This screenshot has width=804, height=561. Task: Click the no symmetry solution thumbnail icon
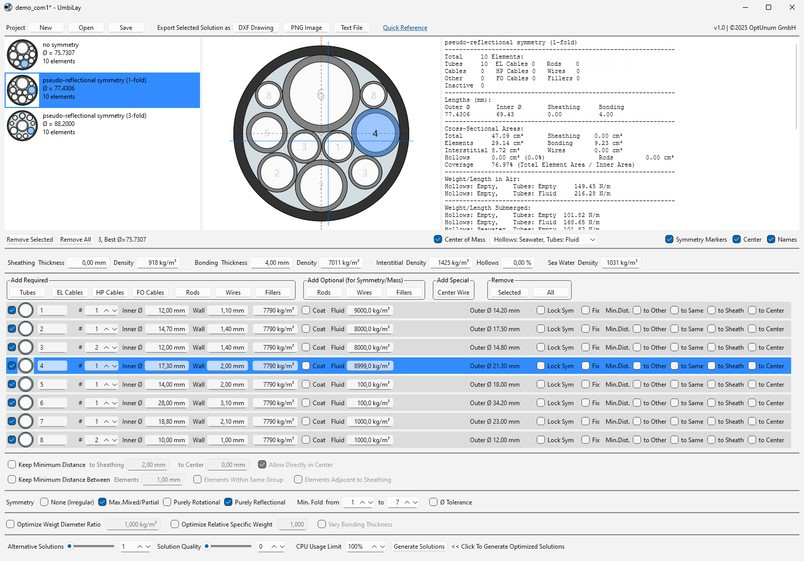(x=21, y=55)
